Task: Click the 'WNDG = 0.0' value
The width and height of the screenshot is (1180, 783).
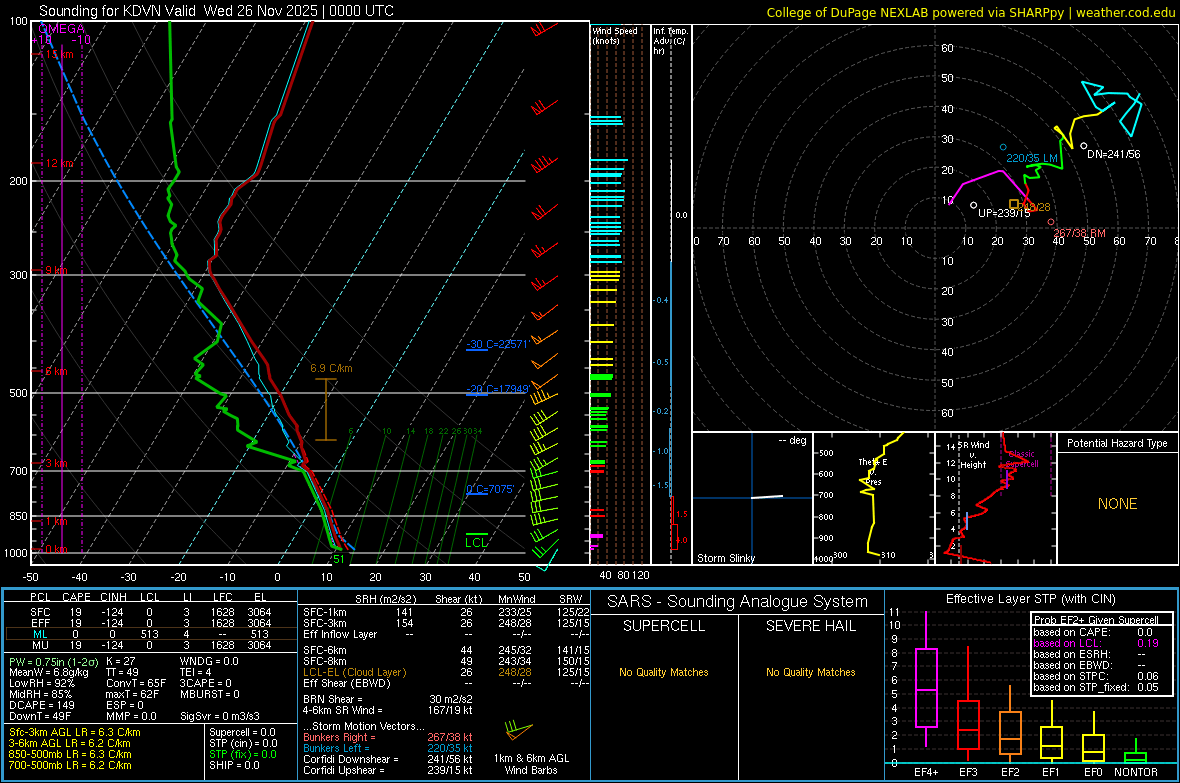Action: (x=209, y=661)
